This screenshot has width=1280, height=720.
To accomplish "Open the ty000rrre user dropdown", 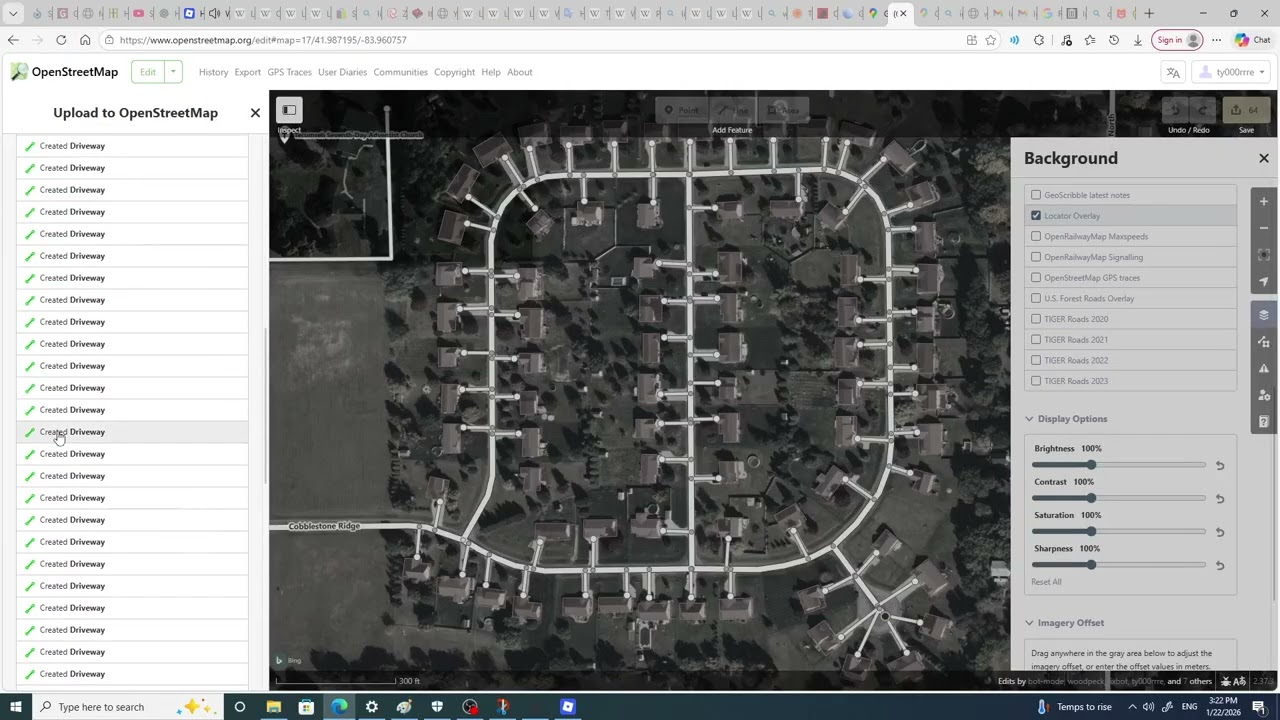I will click(x=1234, y=72).
